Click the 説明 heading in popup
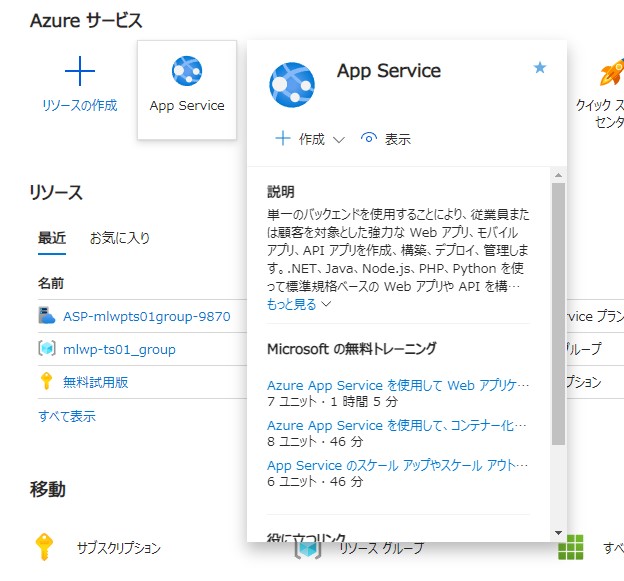The width and height of the screenshot is (624, 581). click(x=281, y=192)
